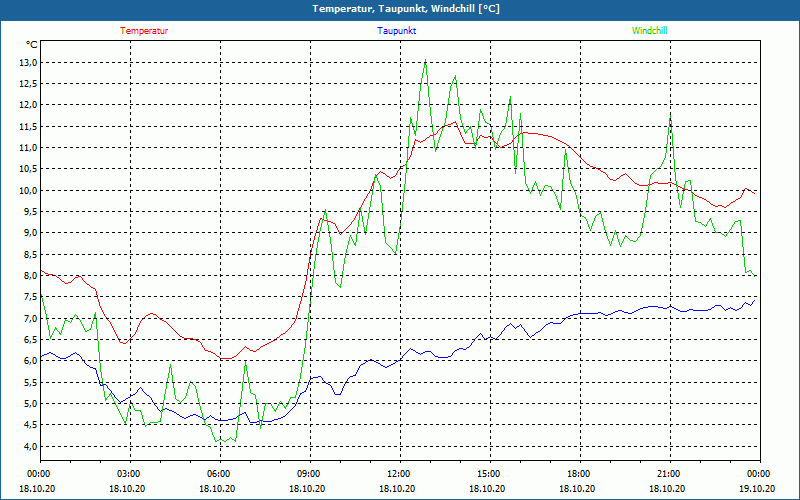Click the 13,0 y-axis value
The width and height of the screenshot is (800, 500).
click(28, 63)
